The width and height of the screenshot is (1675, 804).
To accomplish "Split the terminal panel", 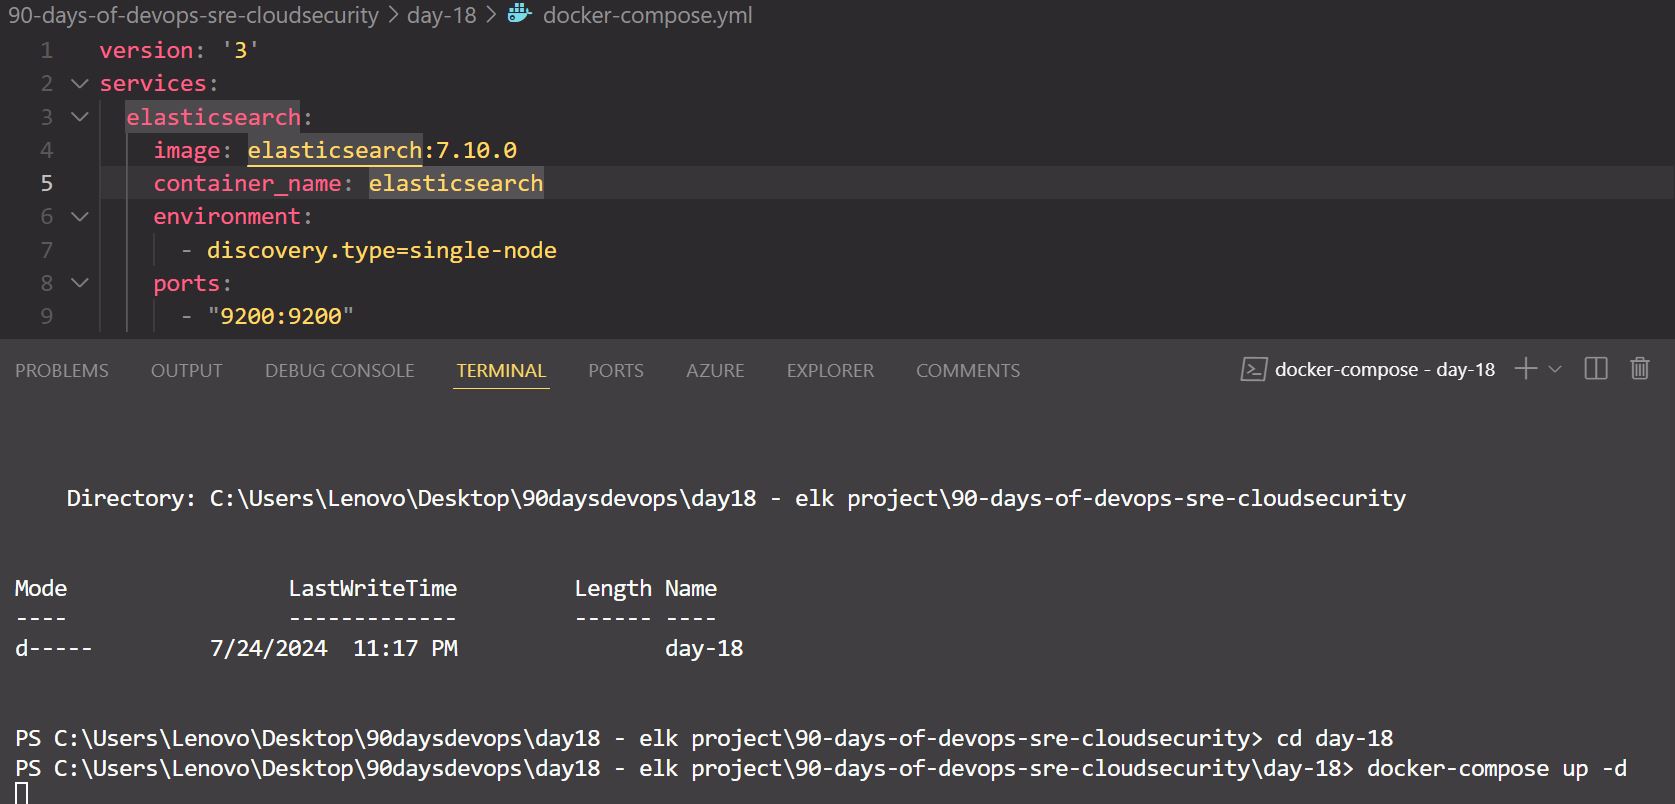I will [1596, 369].
